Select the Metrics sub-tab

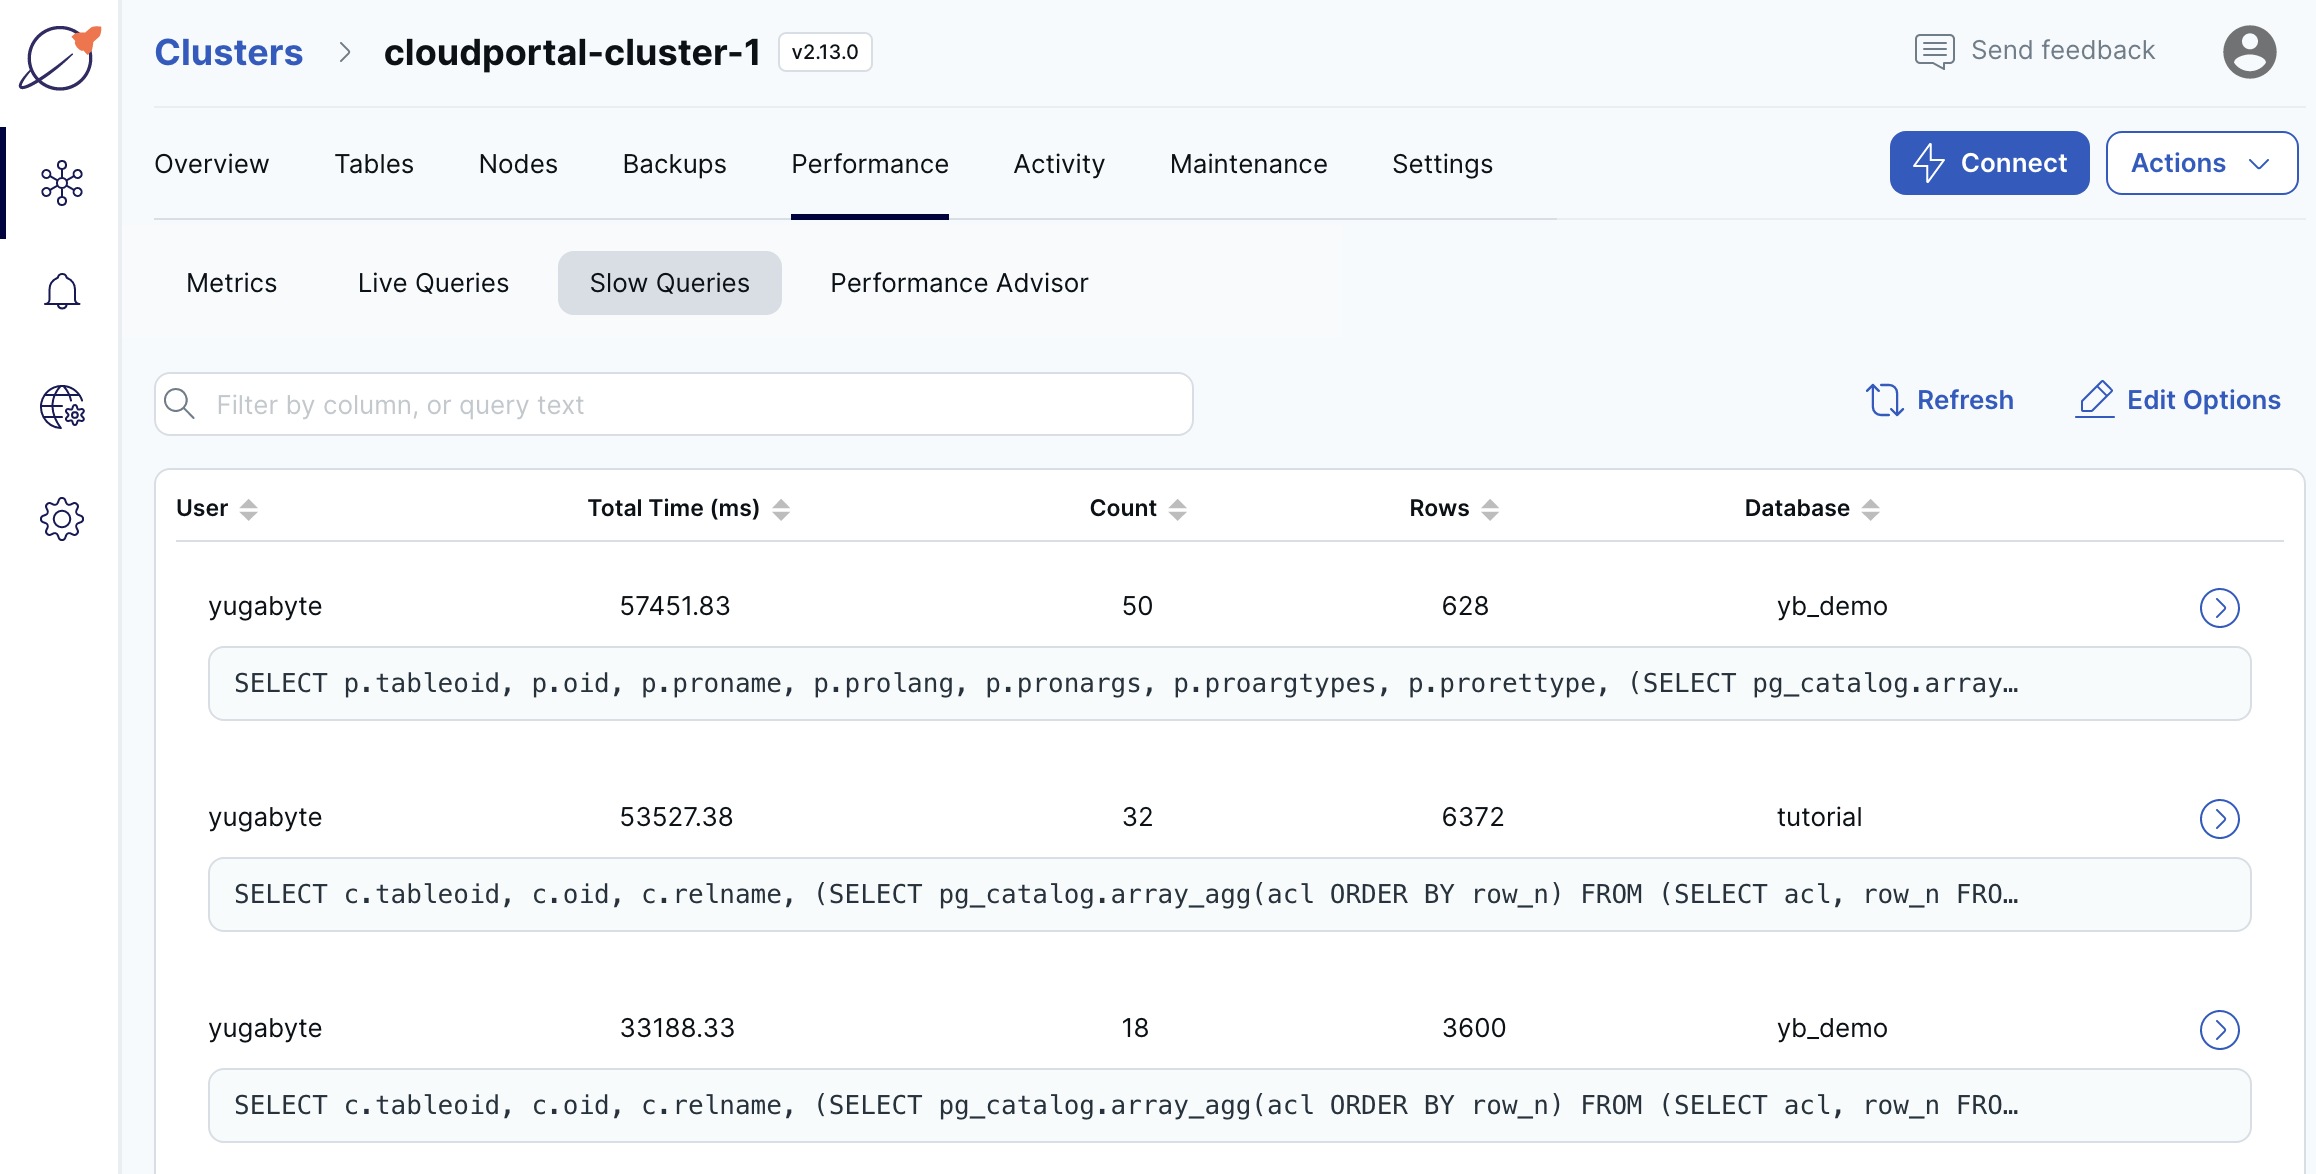pos(231,283)
